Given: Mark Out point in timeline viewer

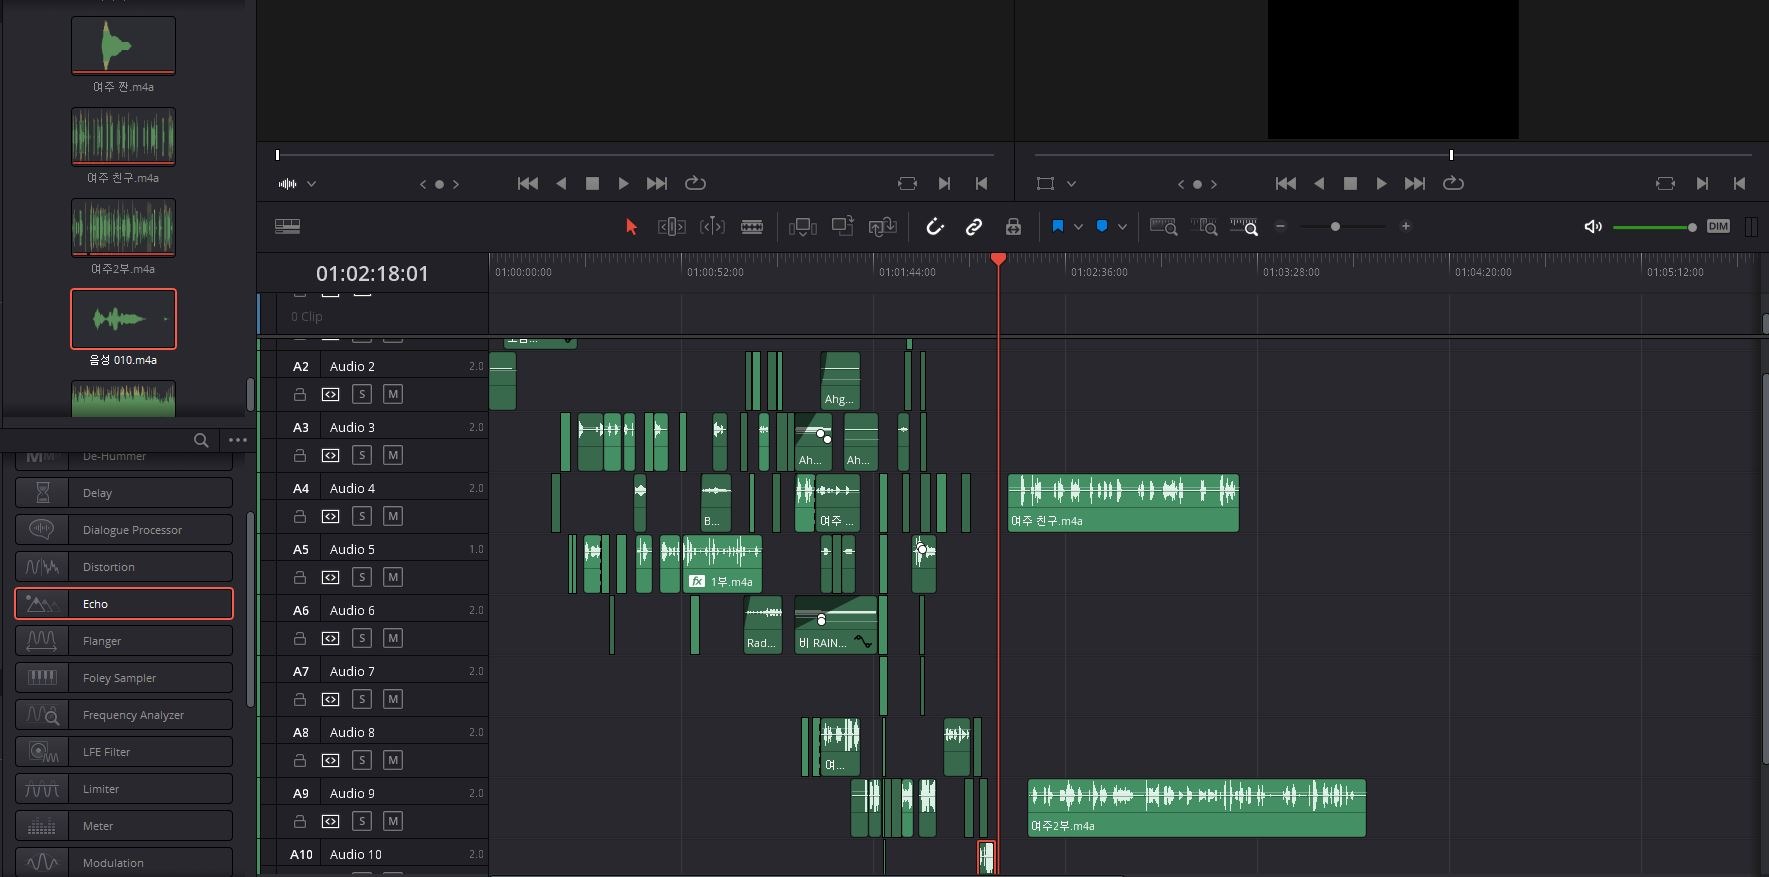Looking at the screenshot, I should [x=1739, y=184].
